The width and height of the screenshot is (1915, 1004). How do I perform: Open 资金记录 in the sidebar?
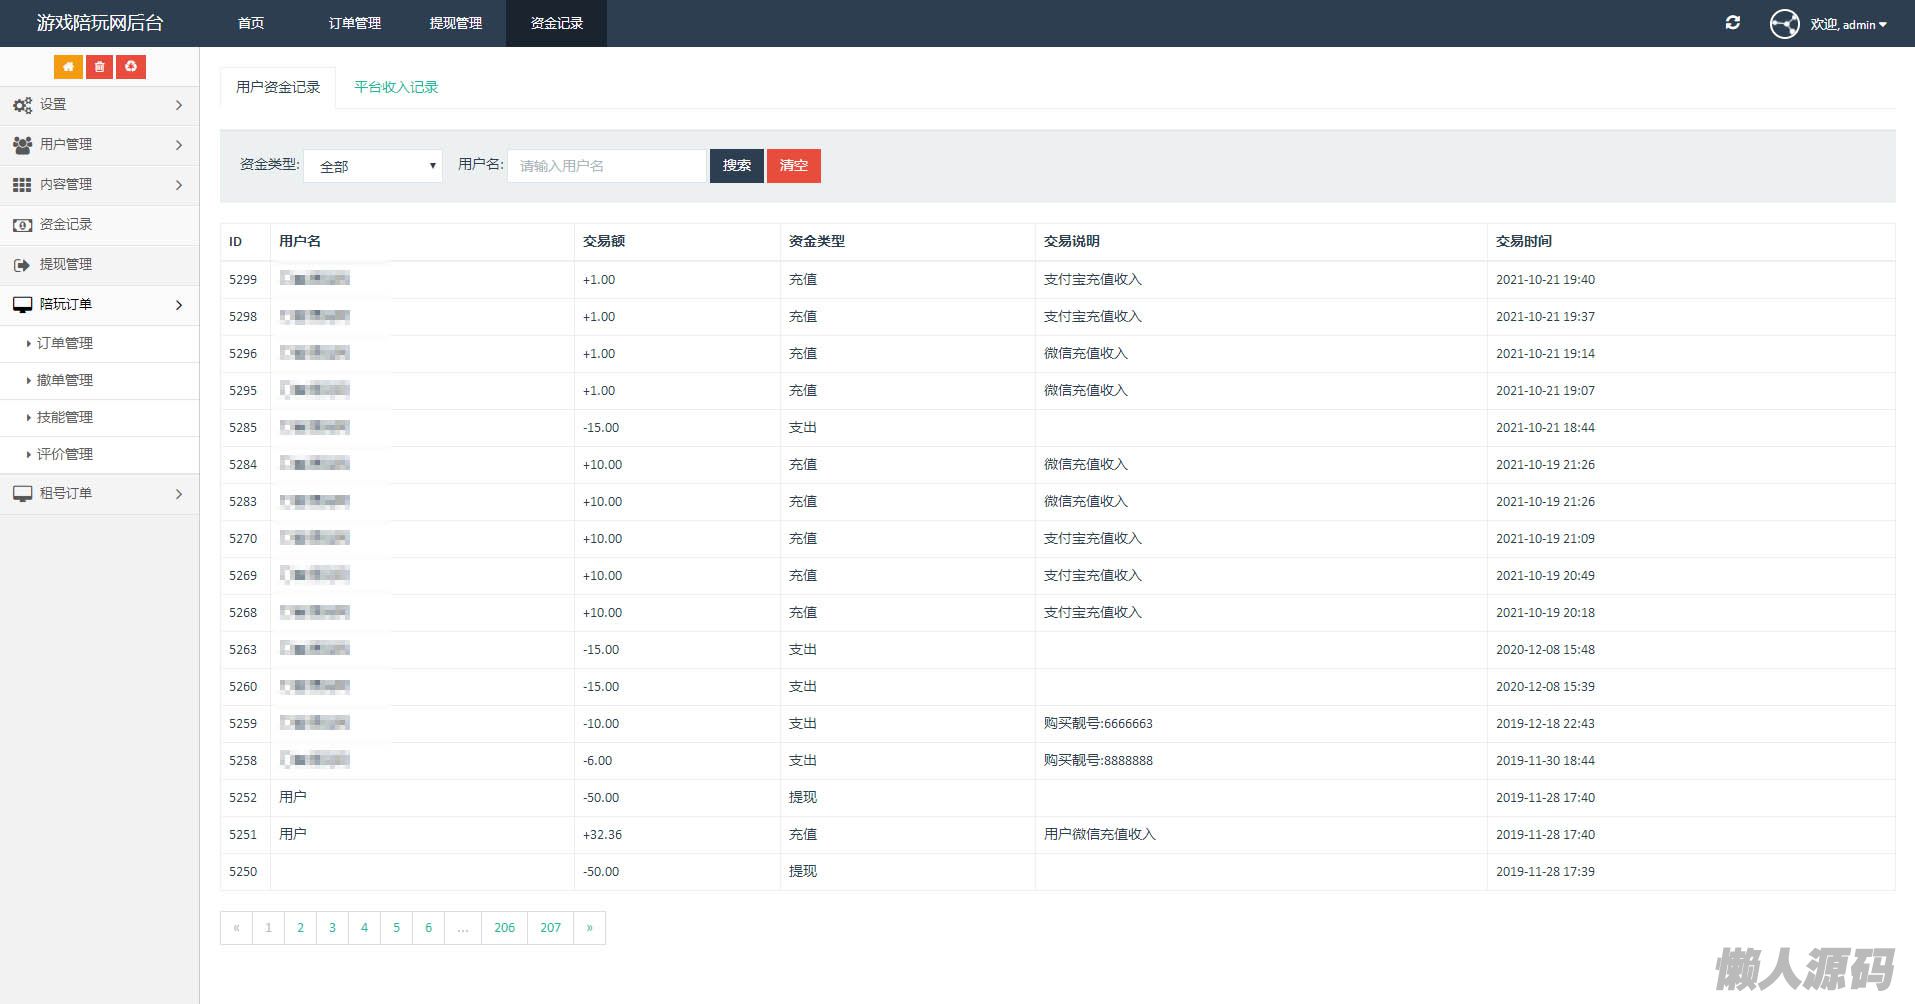[x=66, y=225]
